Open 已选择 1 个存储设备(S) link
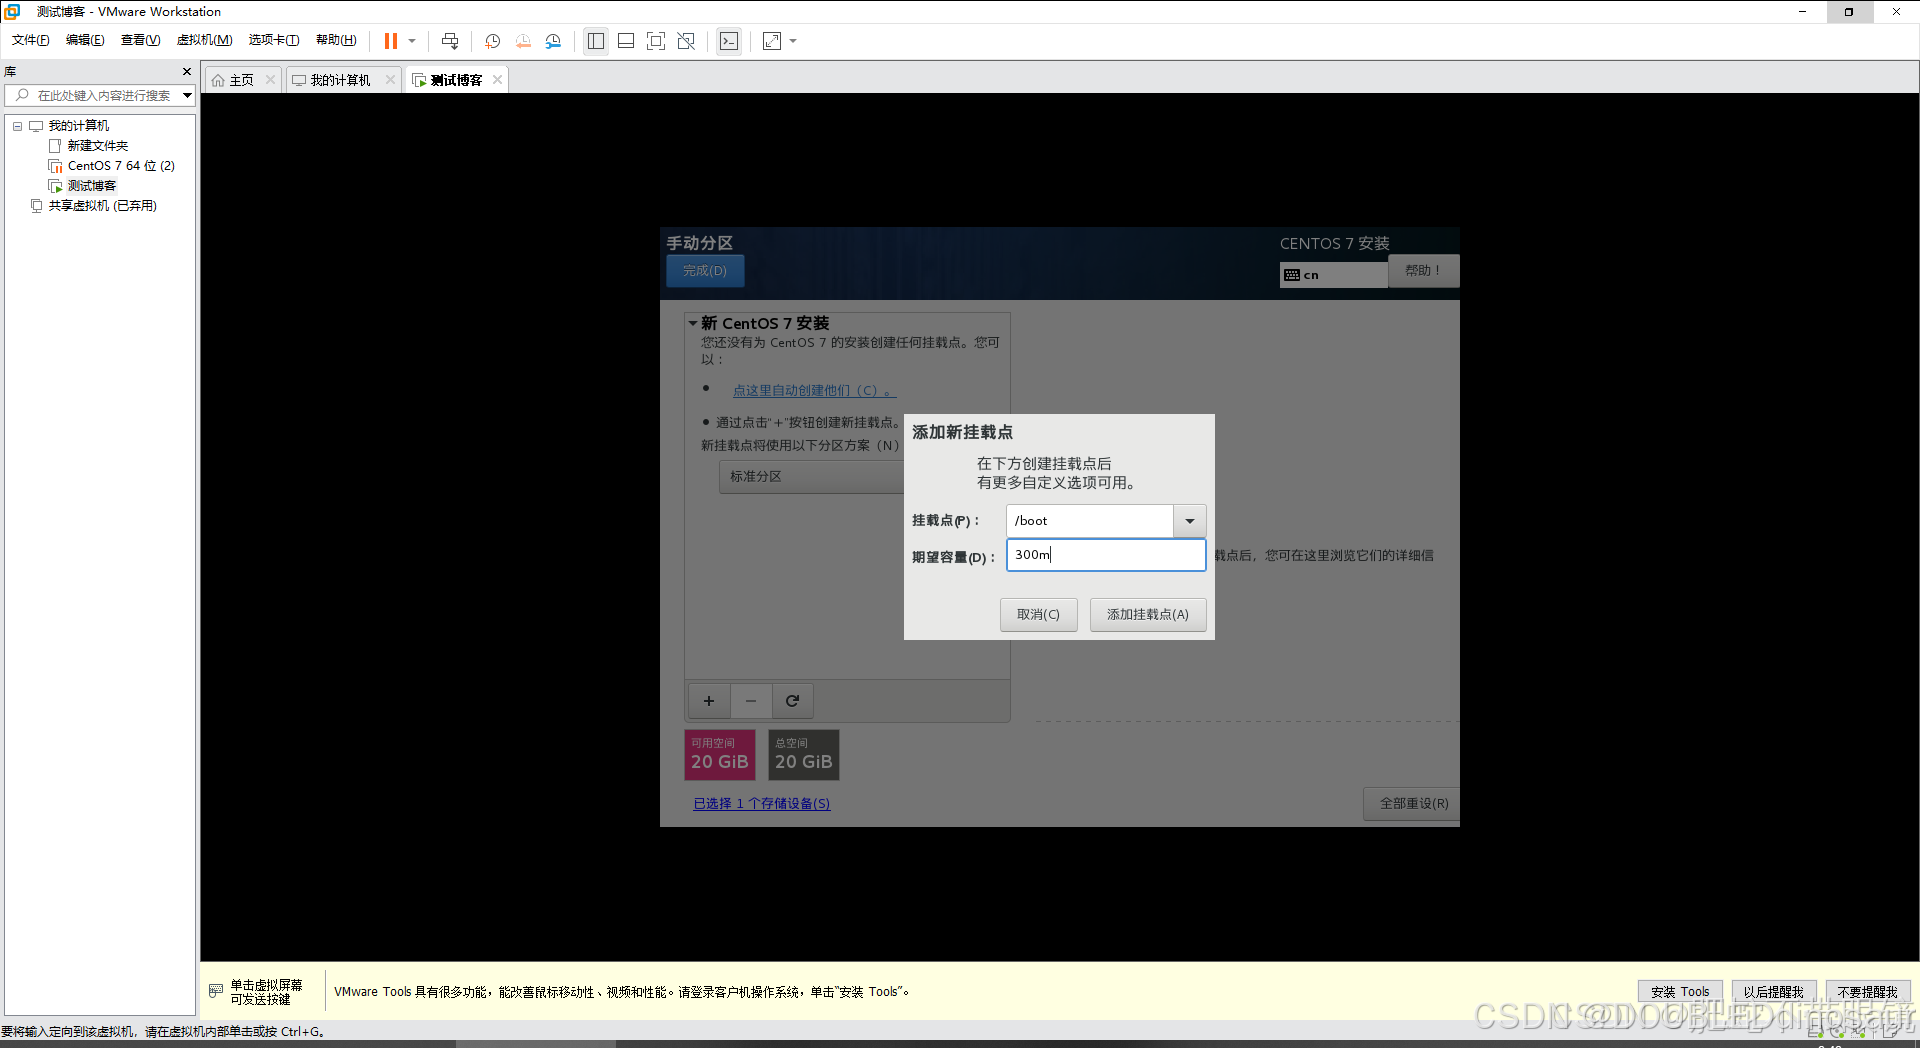Viewport: 1920px width, 1048px height. (x=762, y=803)
